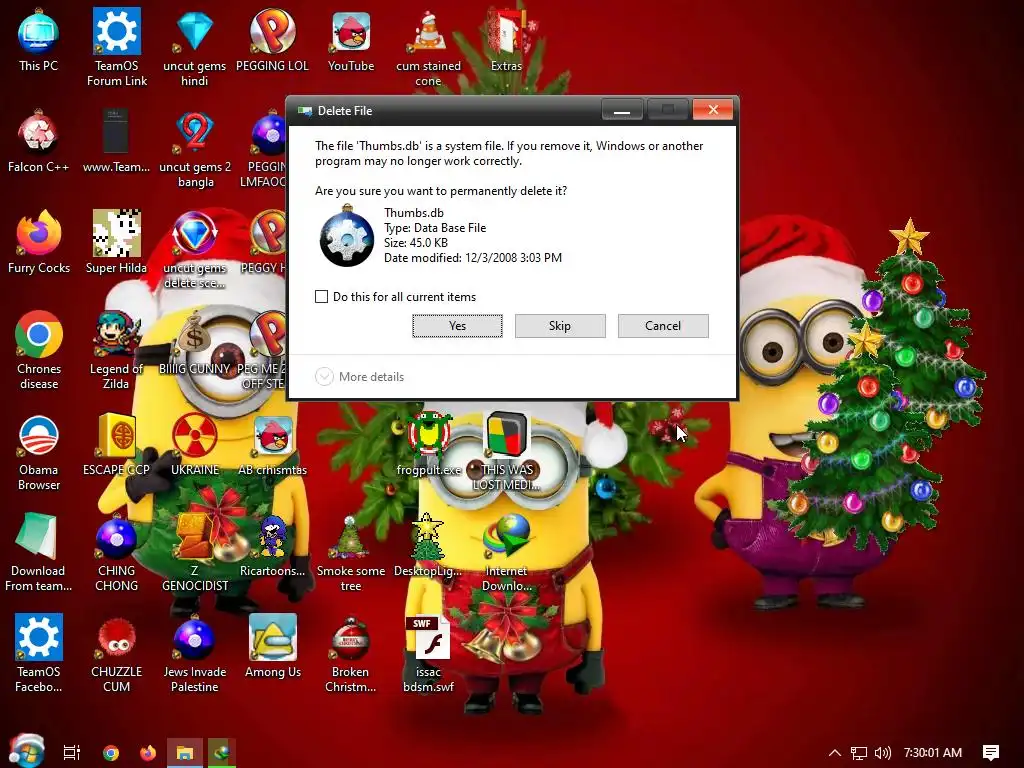The height and width of the screenshot is (768, 1024).
Task: Select the 'Broken Christm...' ornament icon
Action: click(x=351, y=654)
